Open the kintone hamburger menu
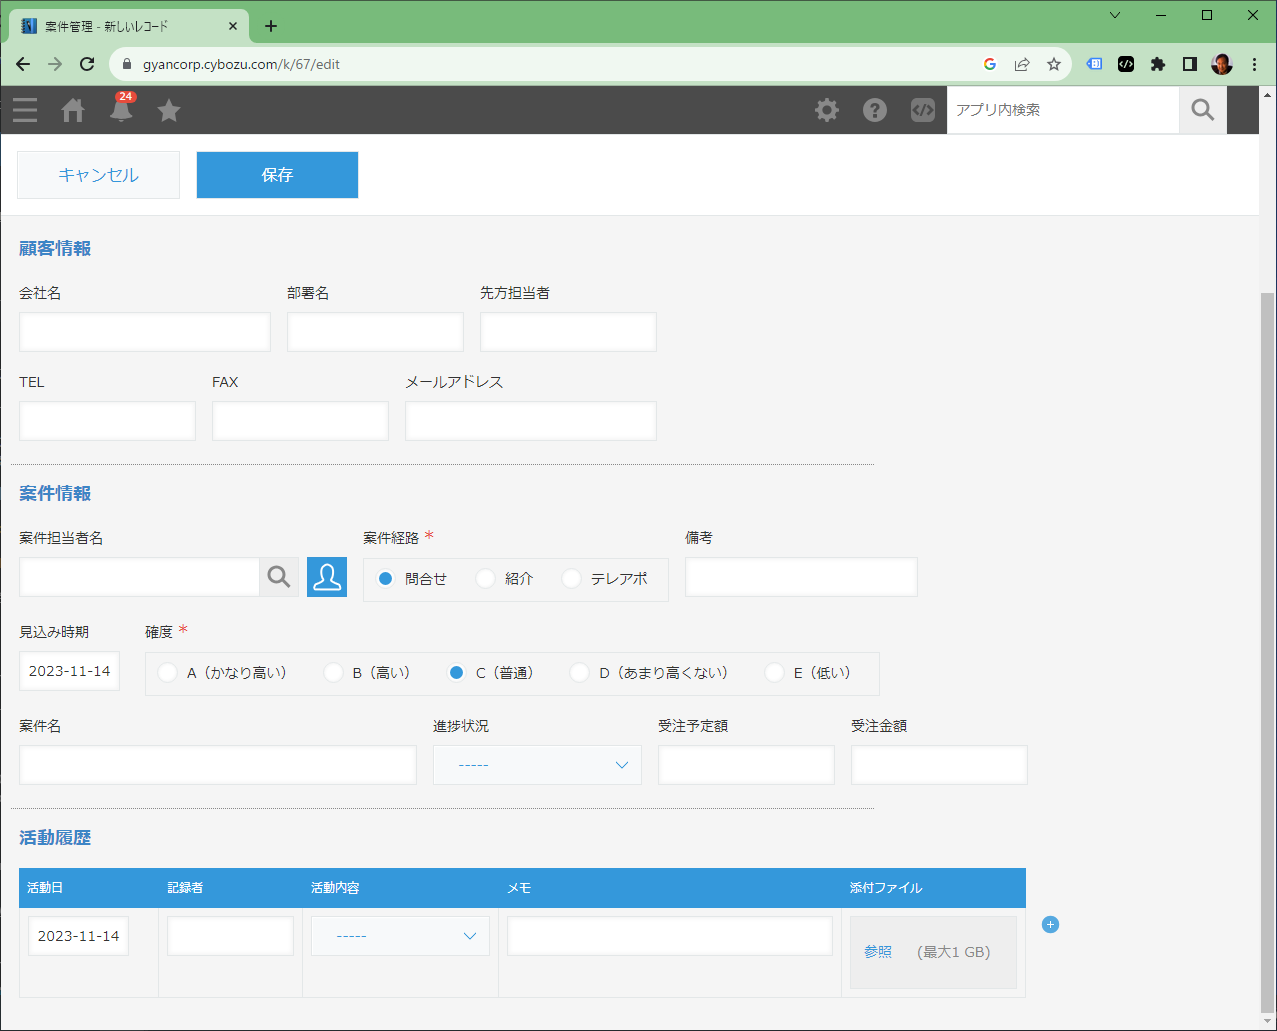This screenshot has width=1277, height=1031. 25,110
